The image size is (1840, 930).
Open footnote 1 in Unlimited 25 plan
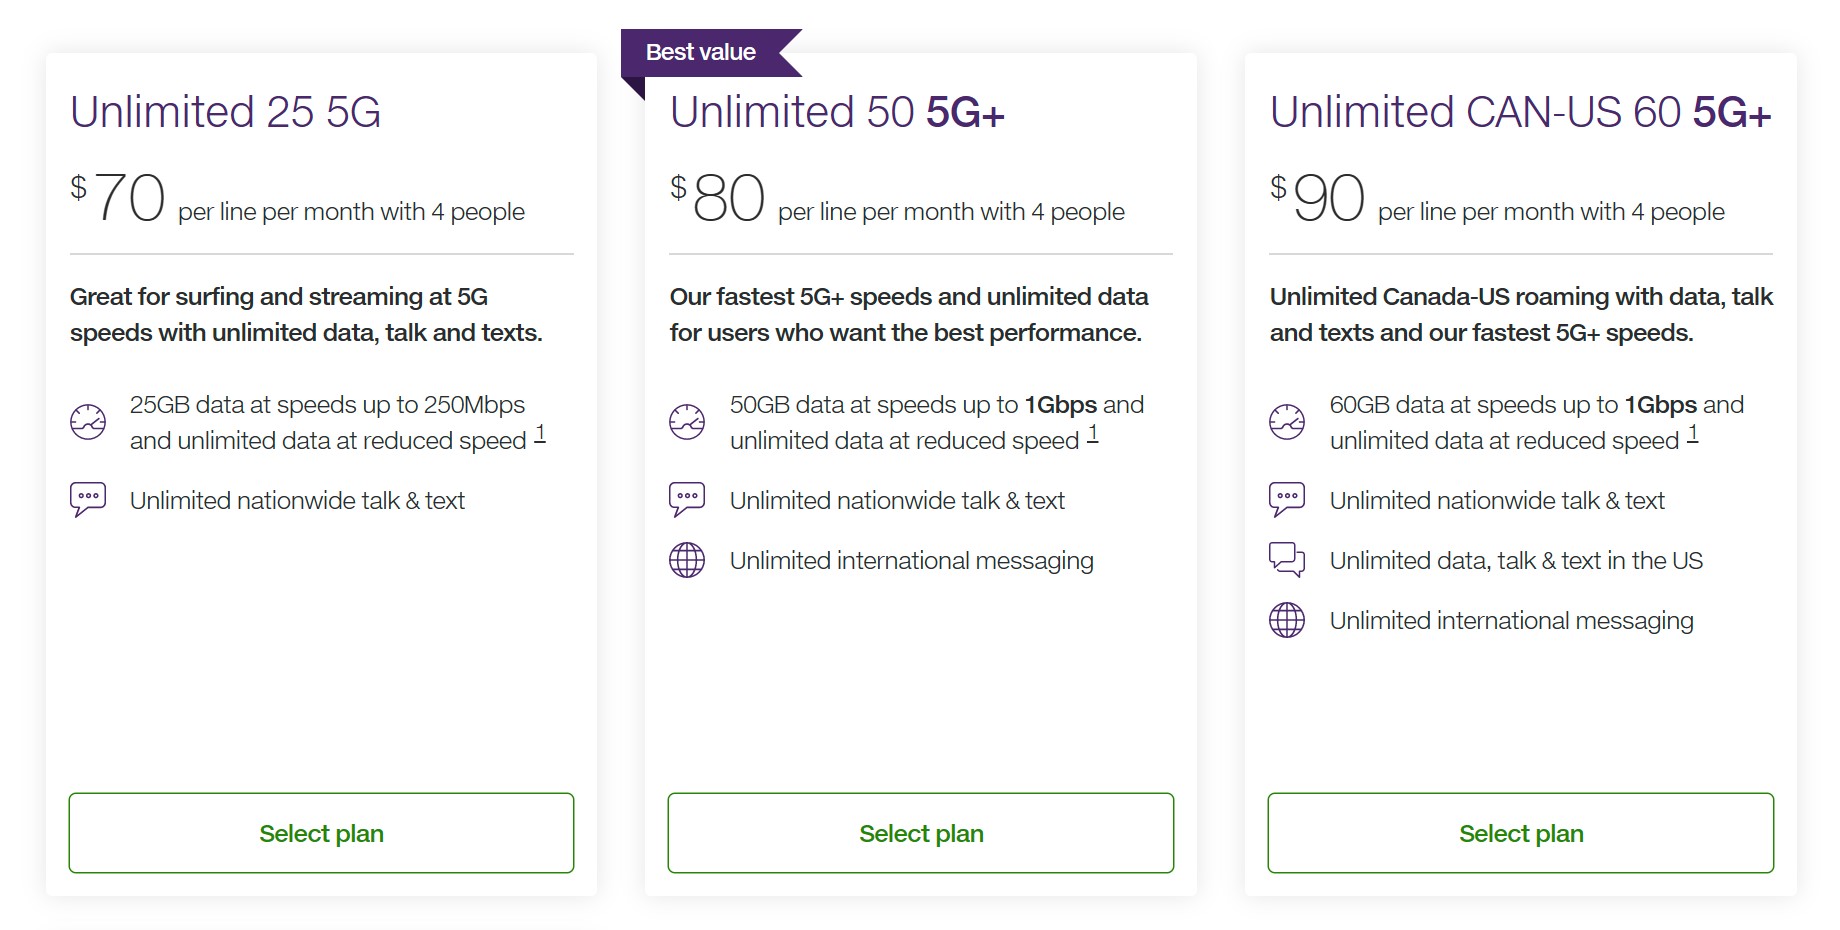tap(540, 434)
